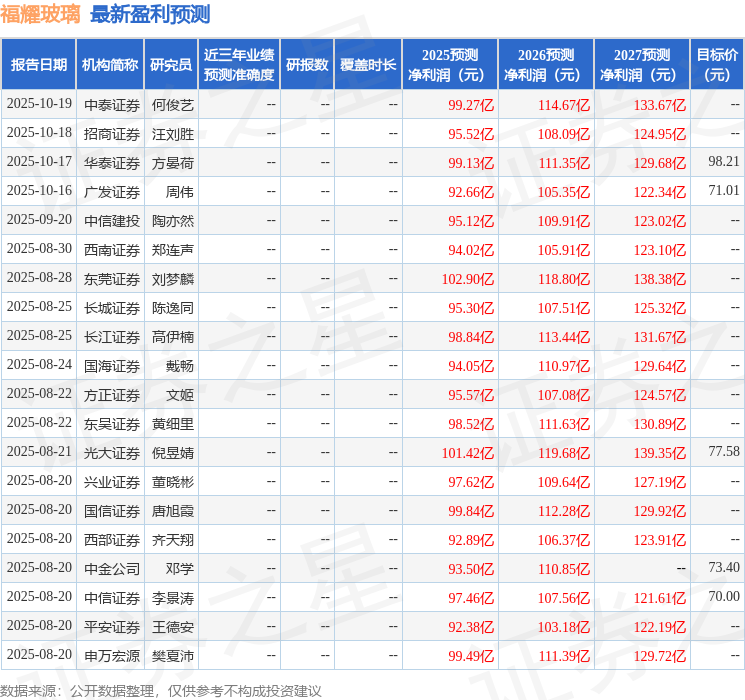The height and width of the screenshot is (700, 745).
Task: Select the 报告日期 column header
Action: 39,64
